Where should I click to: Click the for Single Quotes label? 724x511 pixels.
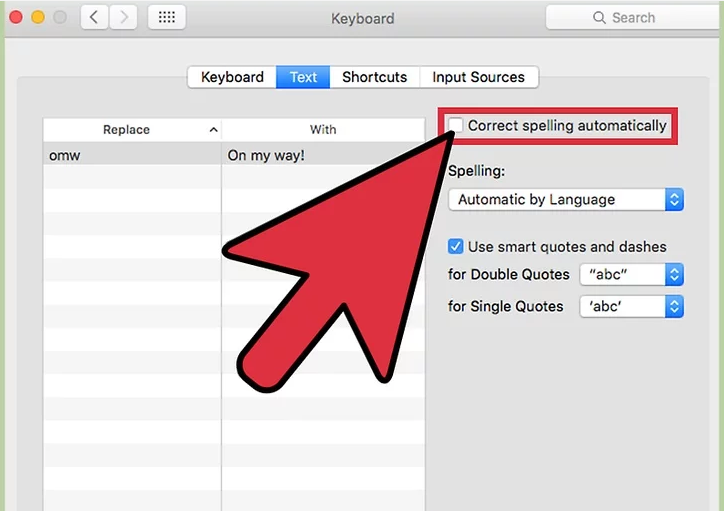506,307
